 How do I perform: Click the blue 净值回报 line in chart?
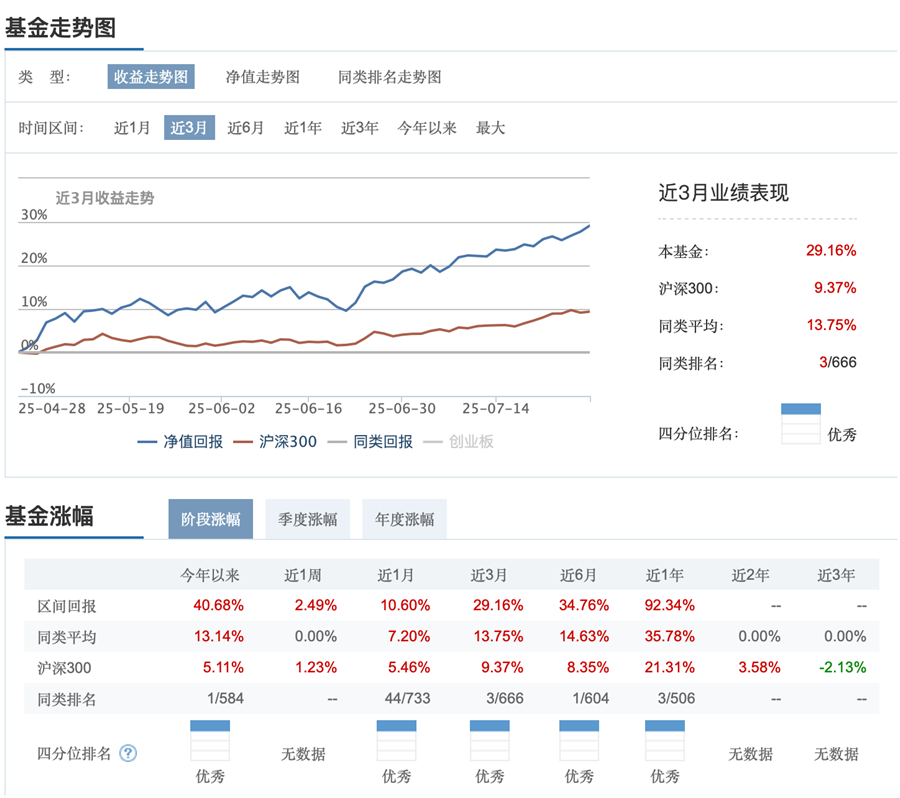click(402, 270)
